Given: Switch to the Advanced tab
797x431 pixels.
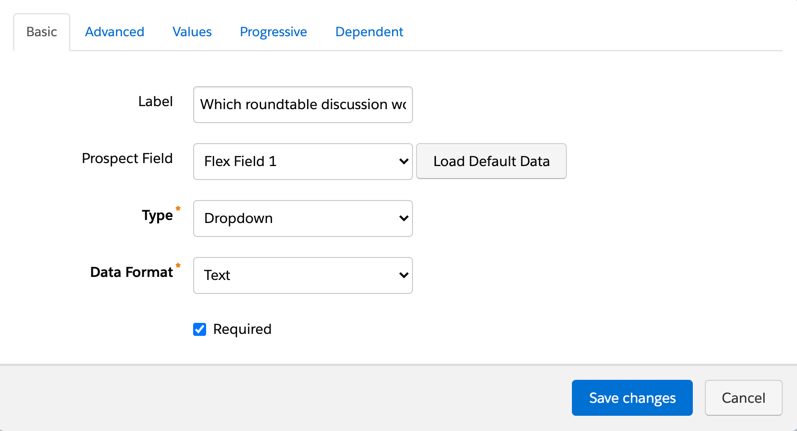Looking at the screenshot, I should click(114, 32).
